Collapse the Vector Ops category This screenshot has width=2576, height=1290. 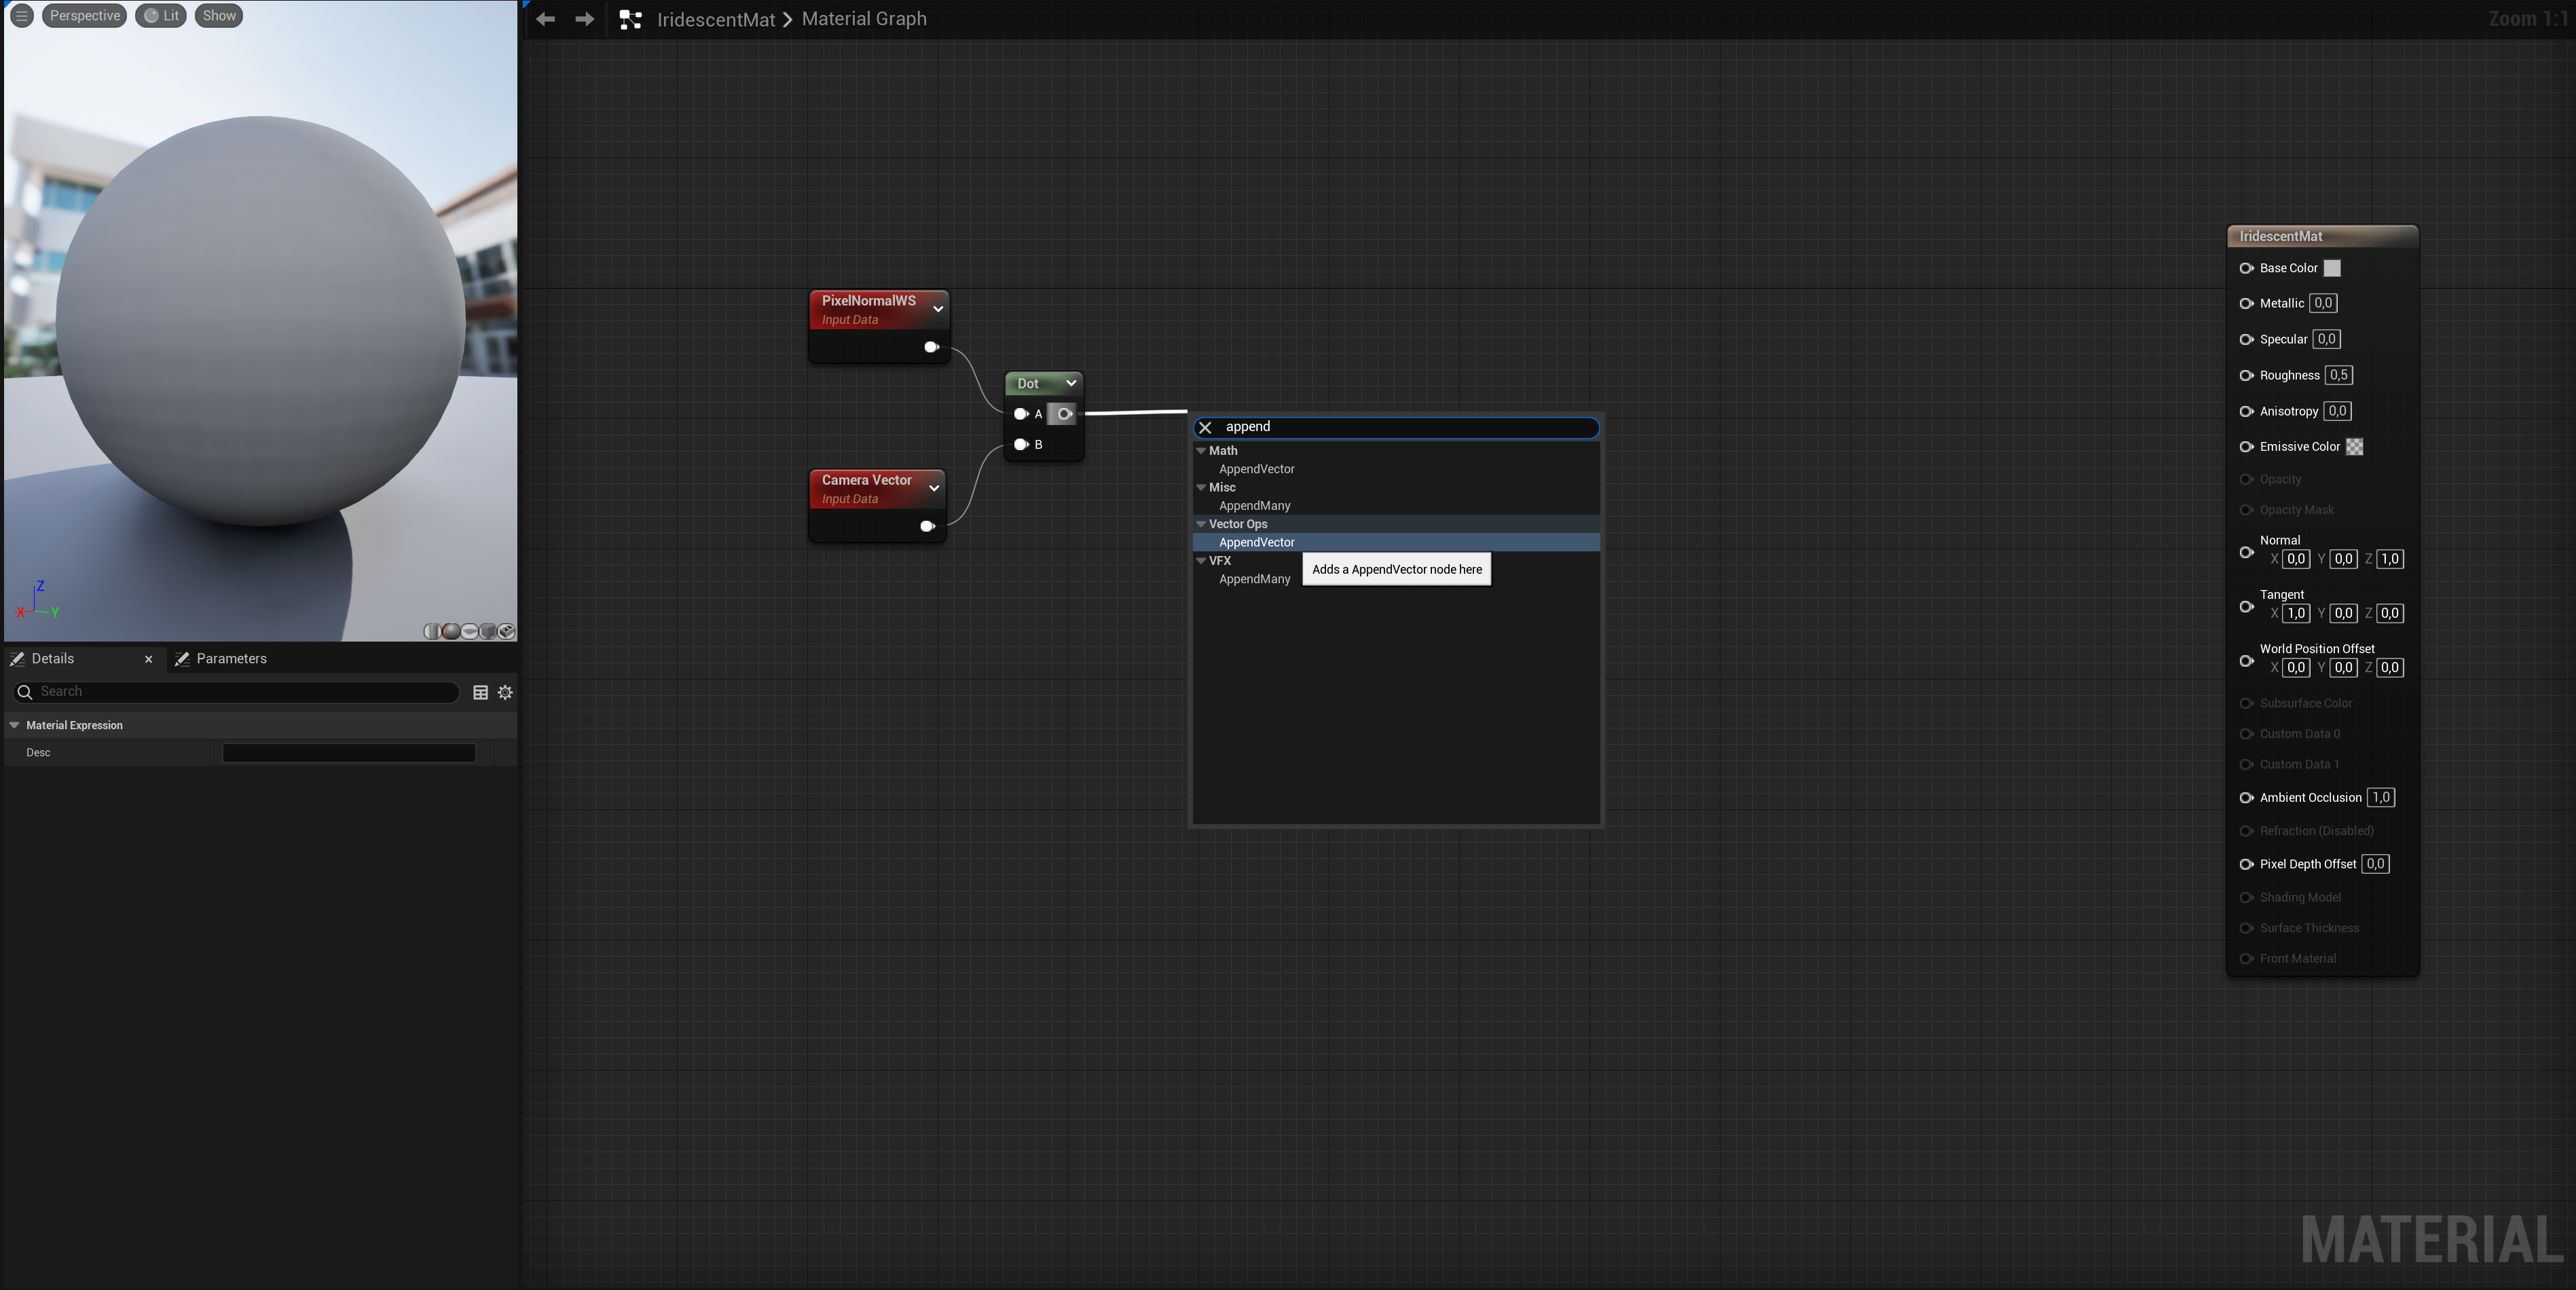coord(1201,524)
